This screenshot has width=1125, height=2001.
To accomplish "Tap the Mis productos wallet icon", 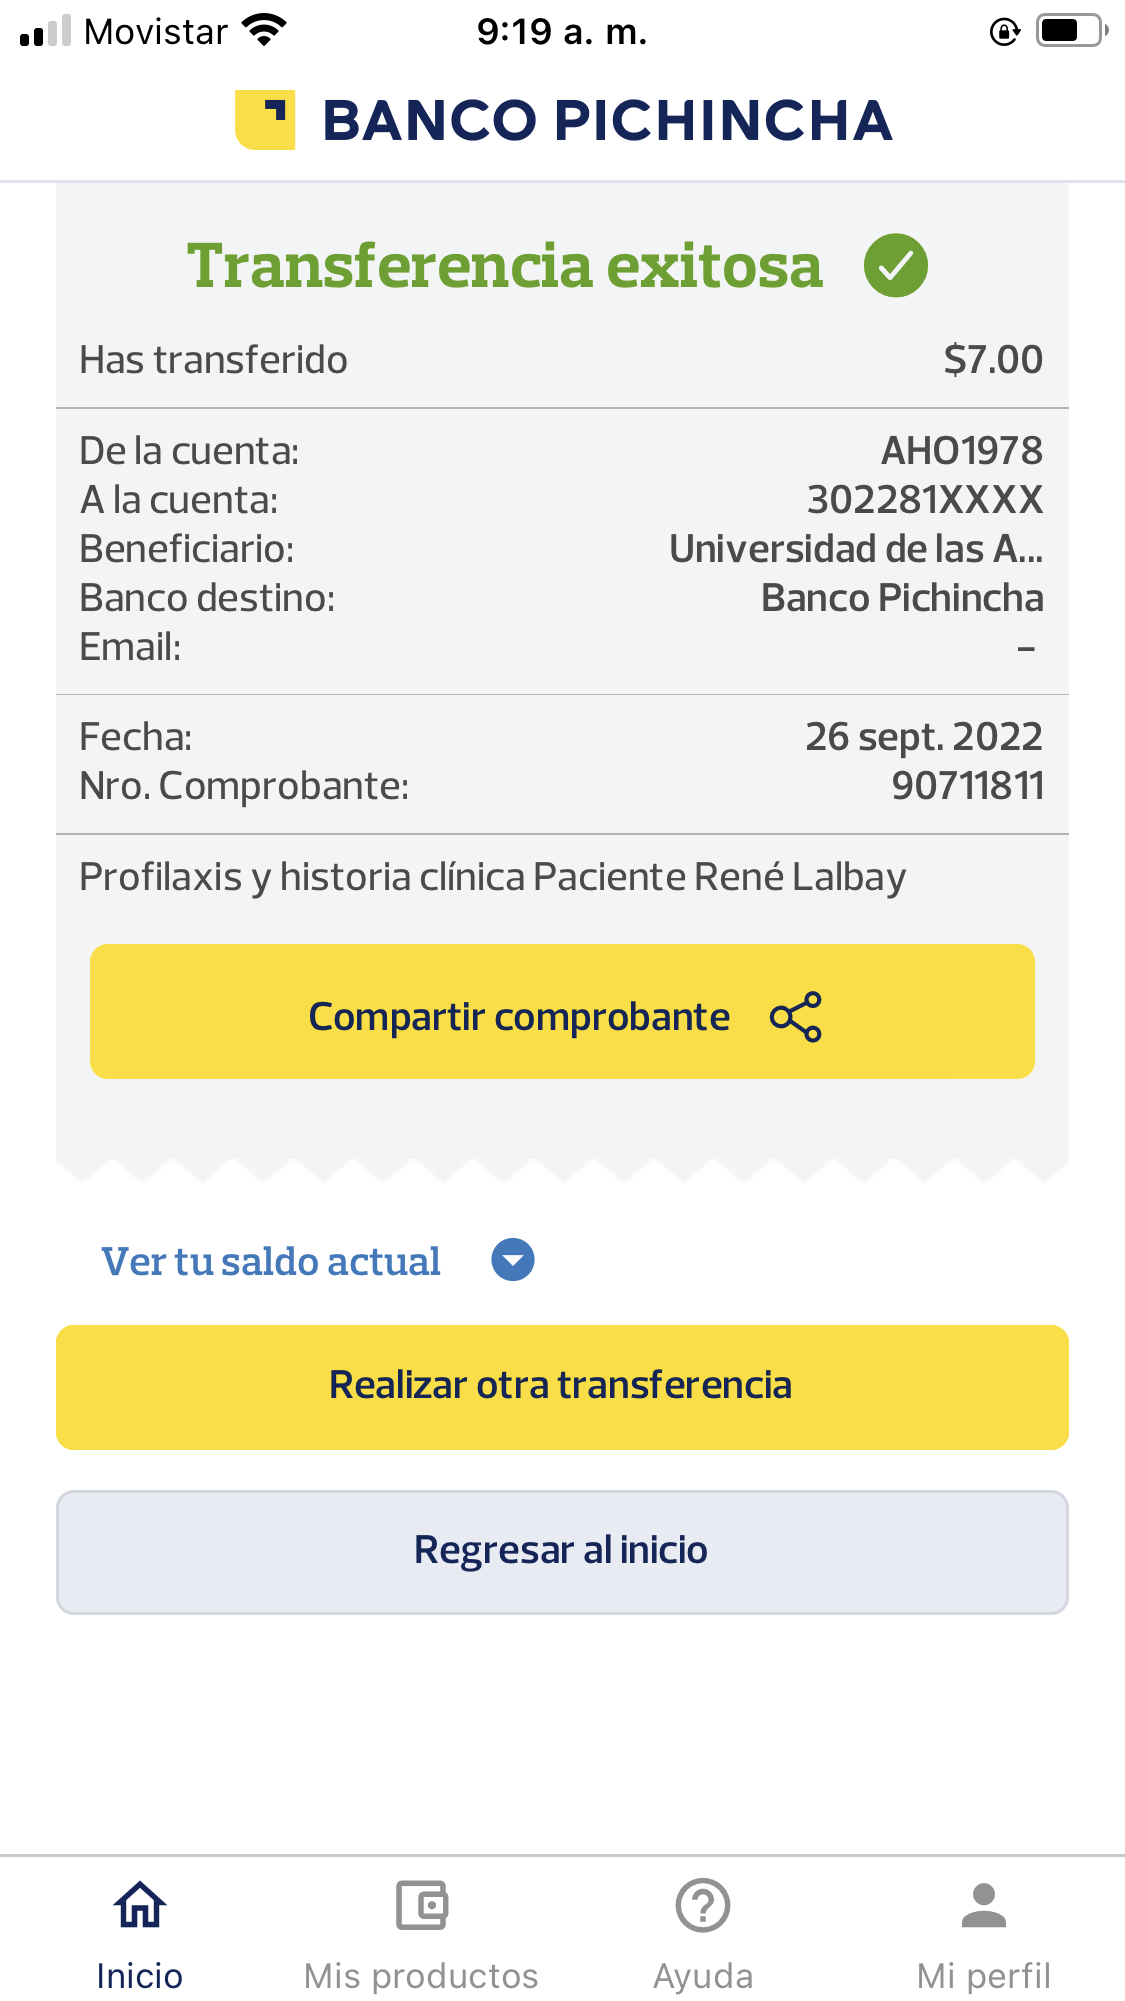I will [422, 1905].
